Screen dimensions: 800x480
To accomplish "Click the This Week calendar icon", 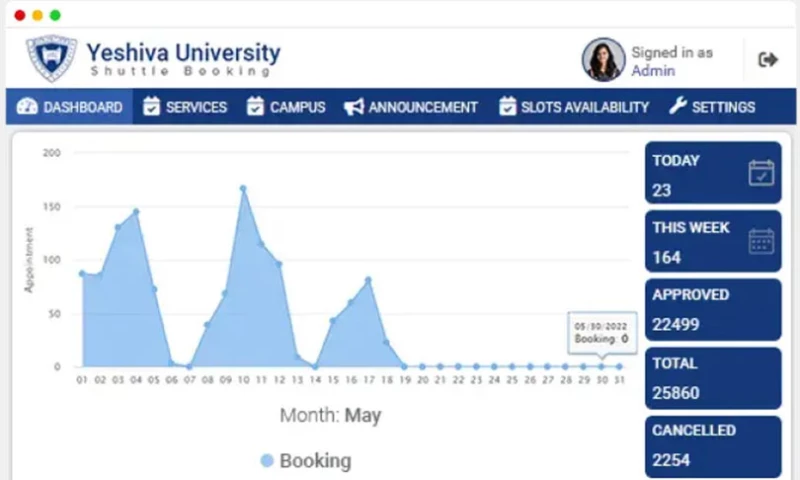I will coord(761,241).
